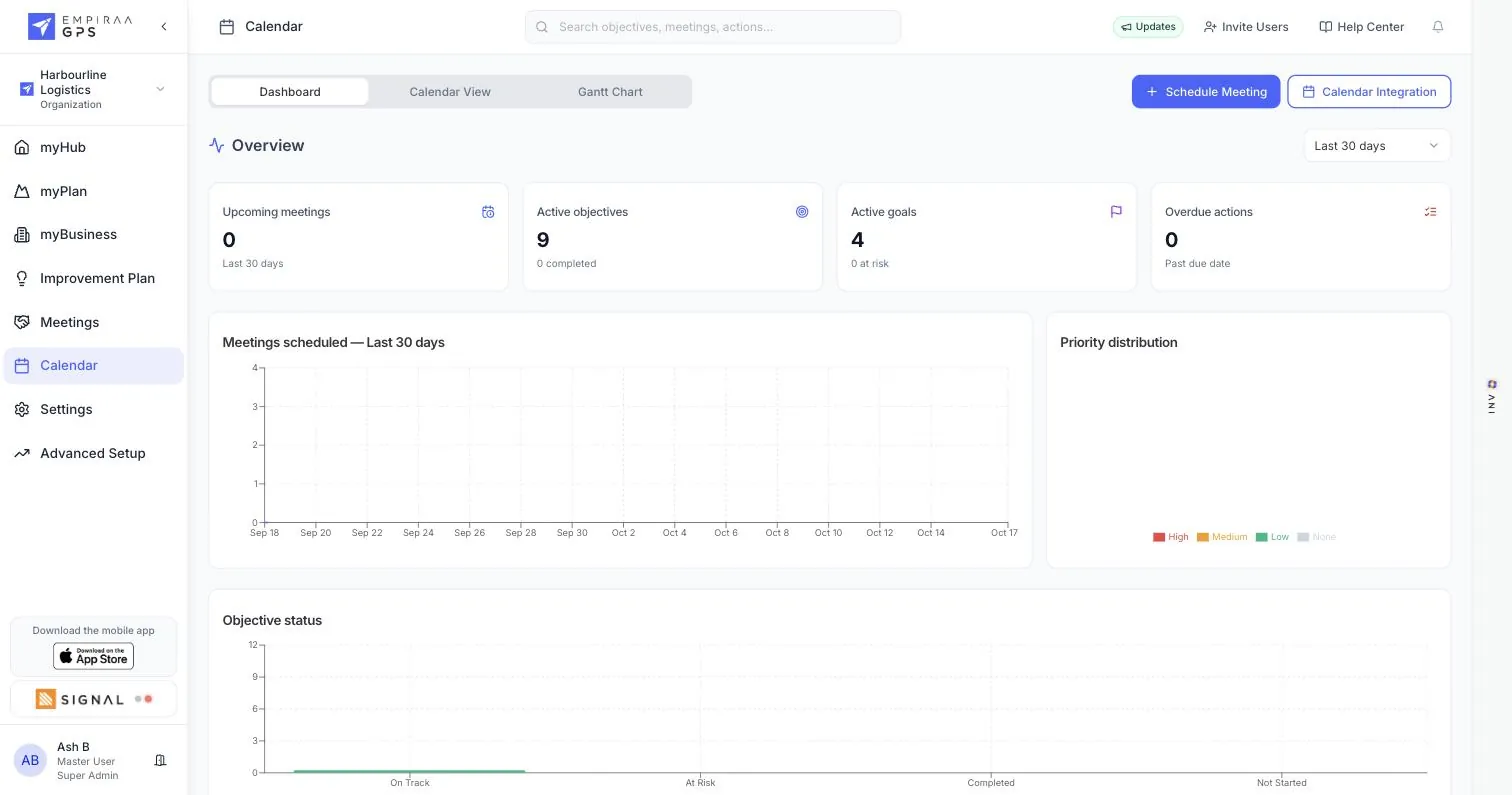This screenshot has height=795, width=1512.
Task: Click Schedule Meeting button
Action: pyautogui.click(x=1206, y=91)
